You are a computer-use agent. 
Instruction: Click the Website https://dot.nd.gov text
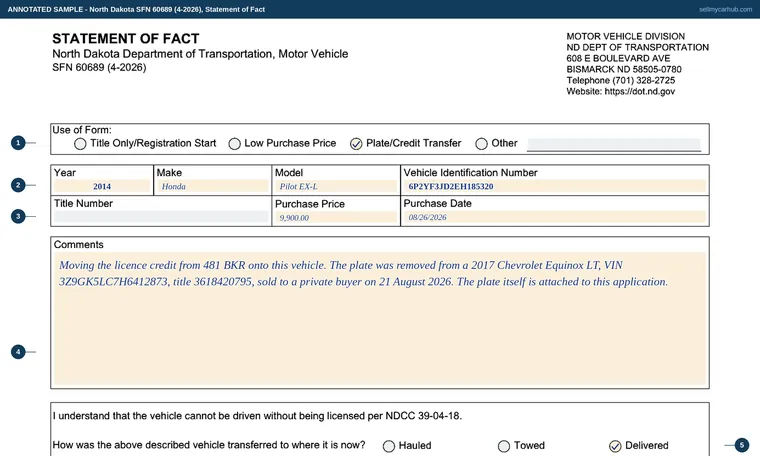point(620,91)
